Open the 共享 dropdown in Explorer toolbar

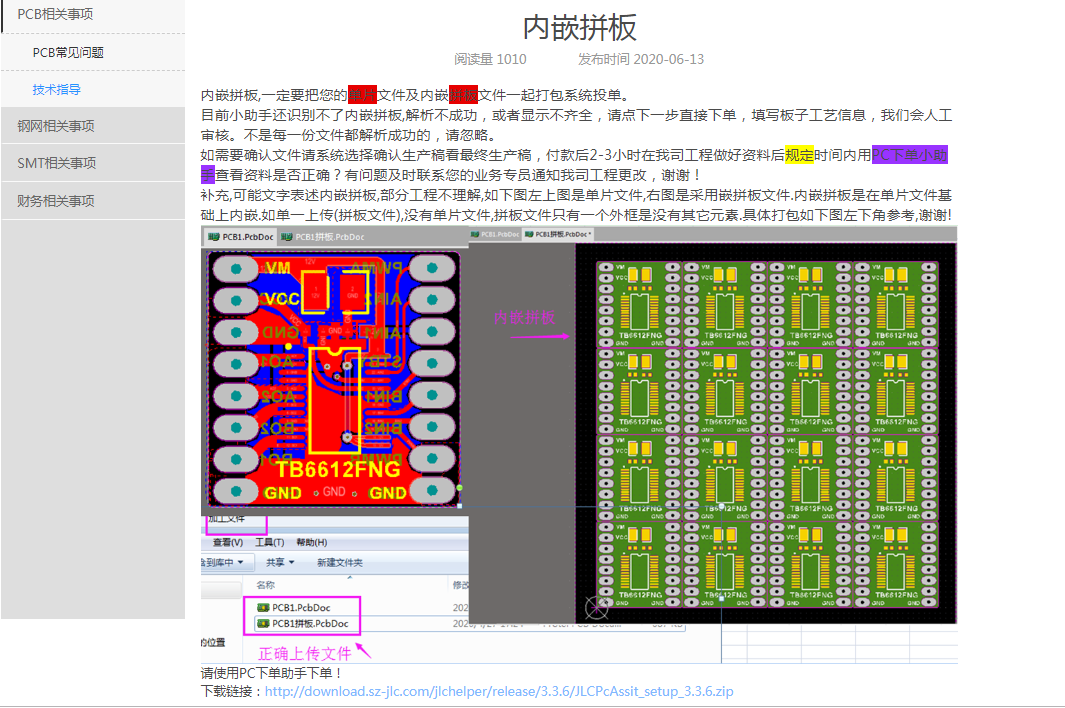[280, 563]
